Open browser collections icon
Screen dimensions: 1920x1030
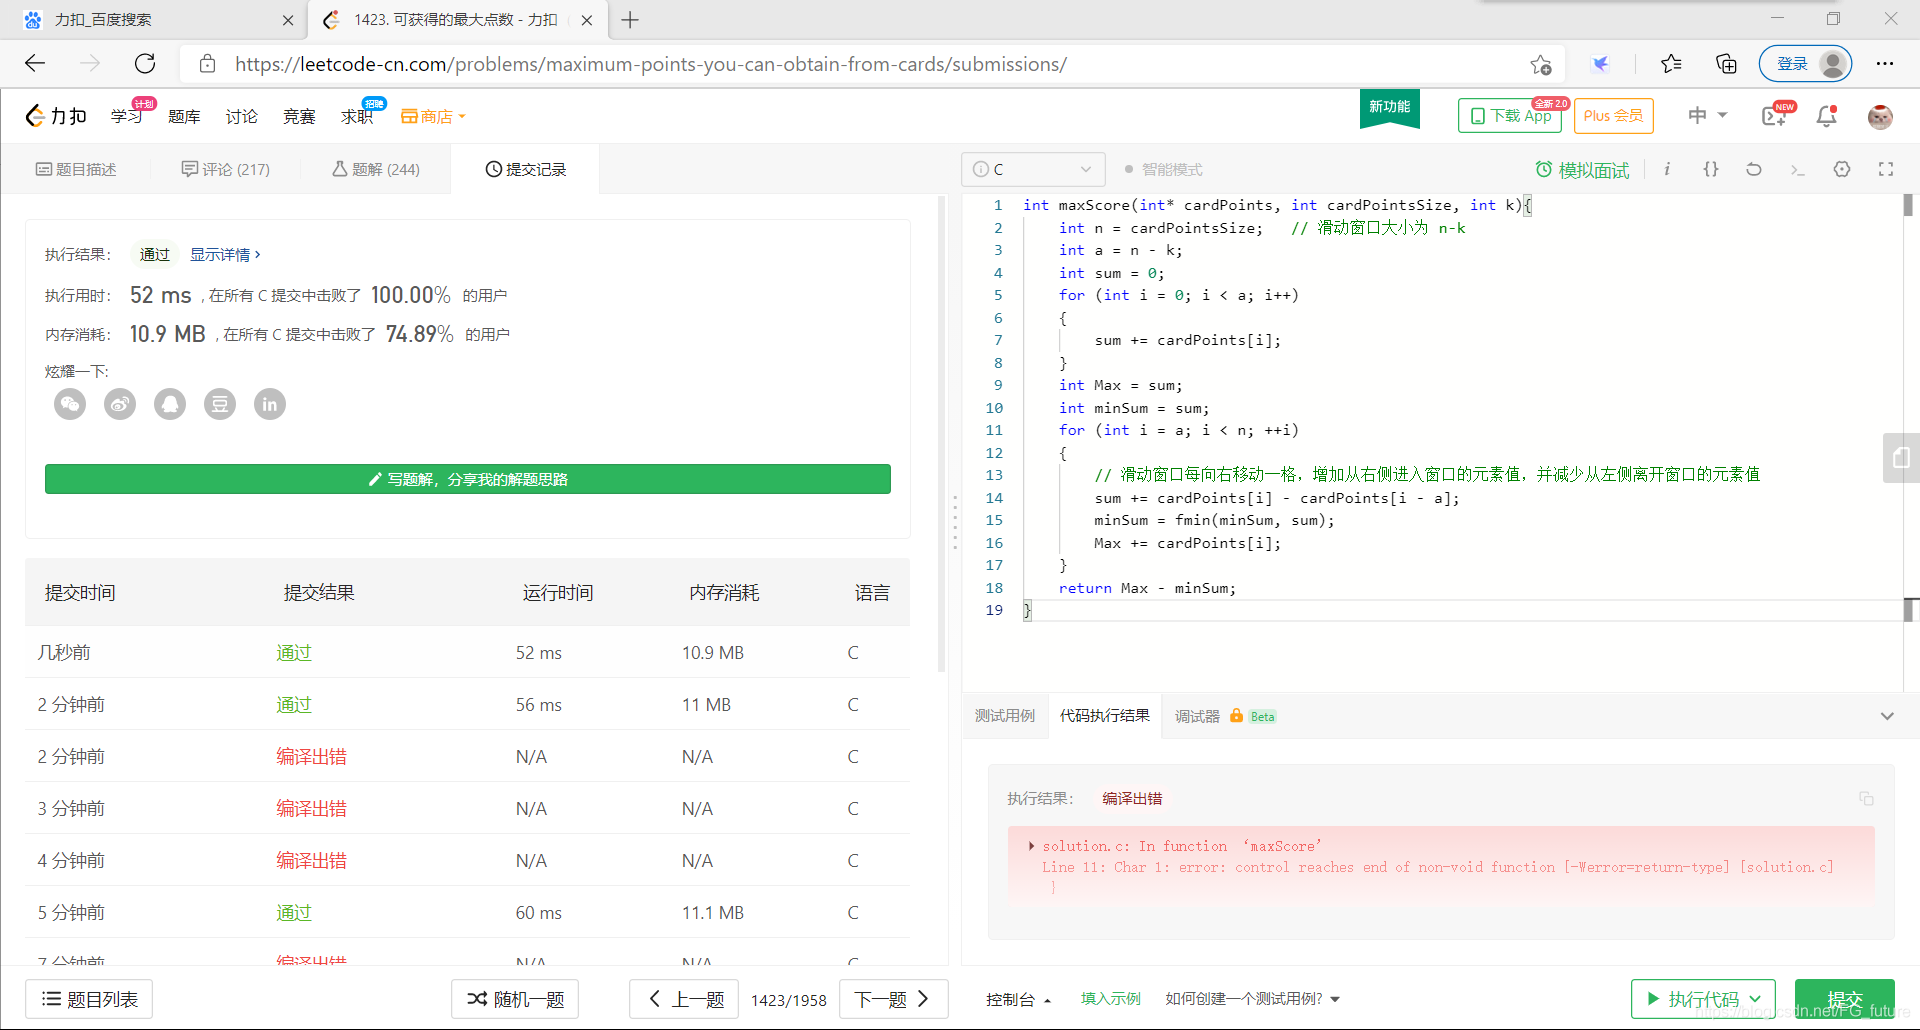pyautogui.click(x=1726, y=64)
